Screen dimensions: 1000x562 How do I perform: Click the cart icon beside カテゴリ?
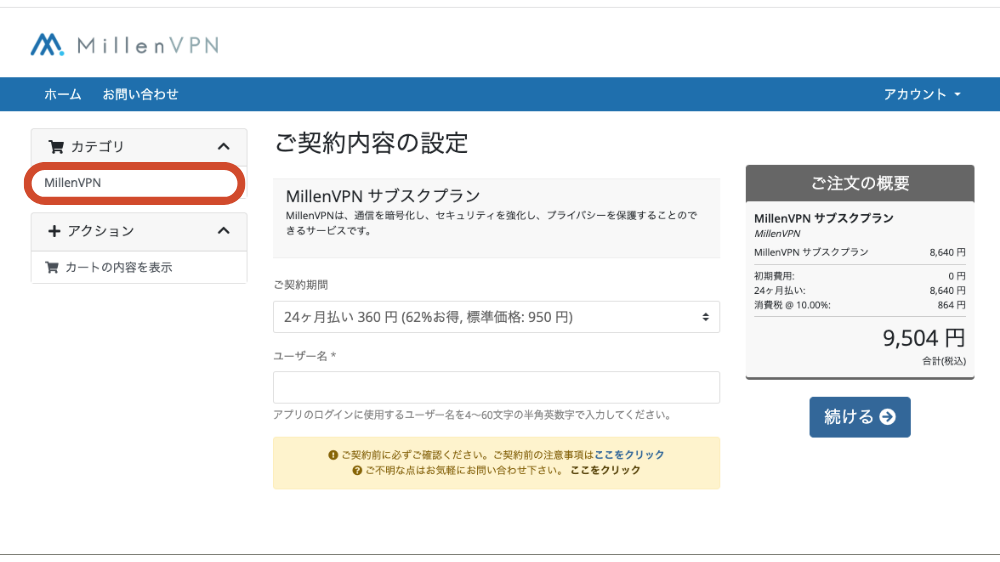pyautogui.click(x=56, y=147)
